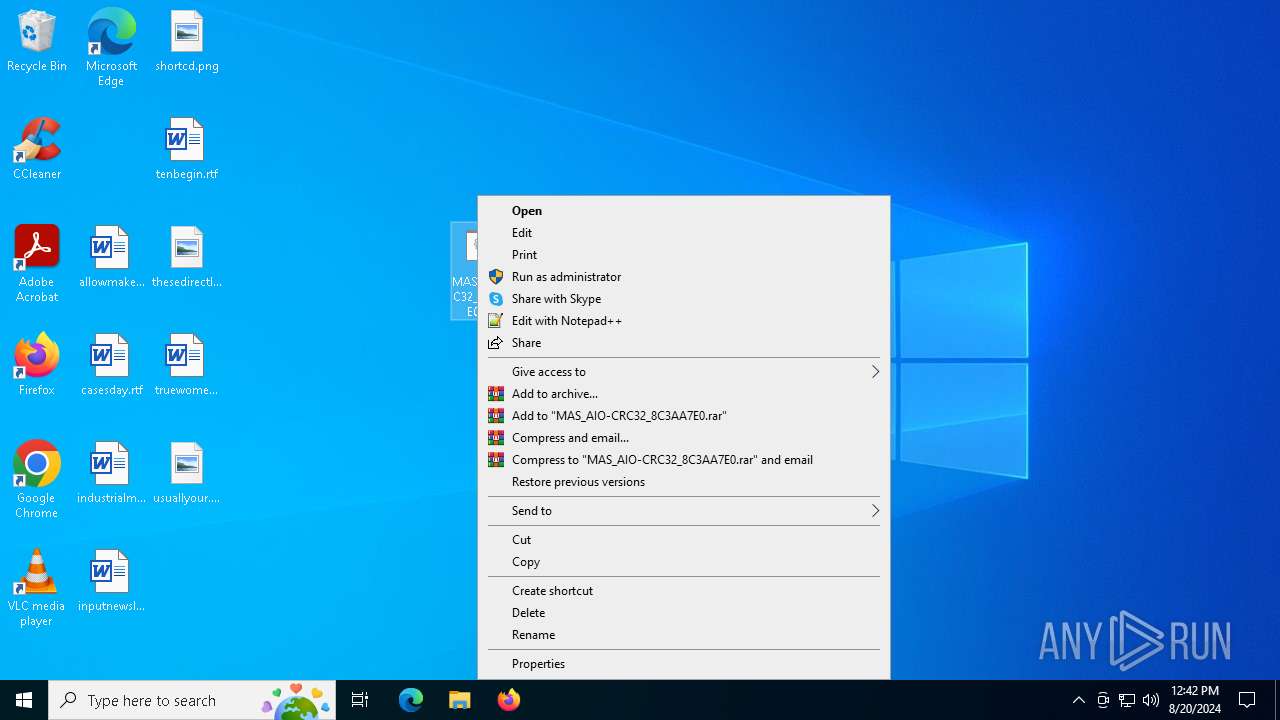Click the search highlights illustration in search box
Image resolution: width=1280 pixels, height=720 pixels.
click(x=296, y=700)
